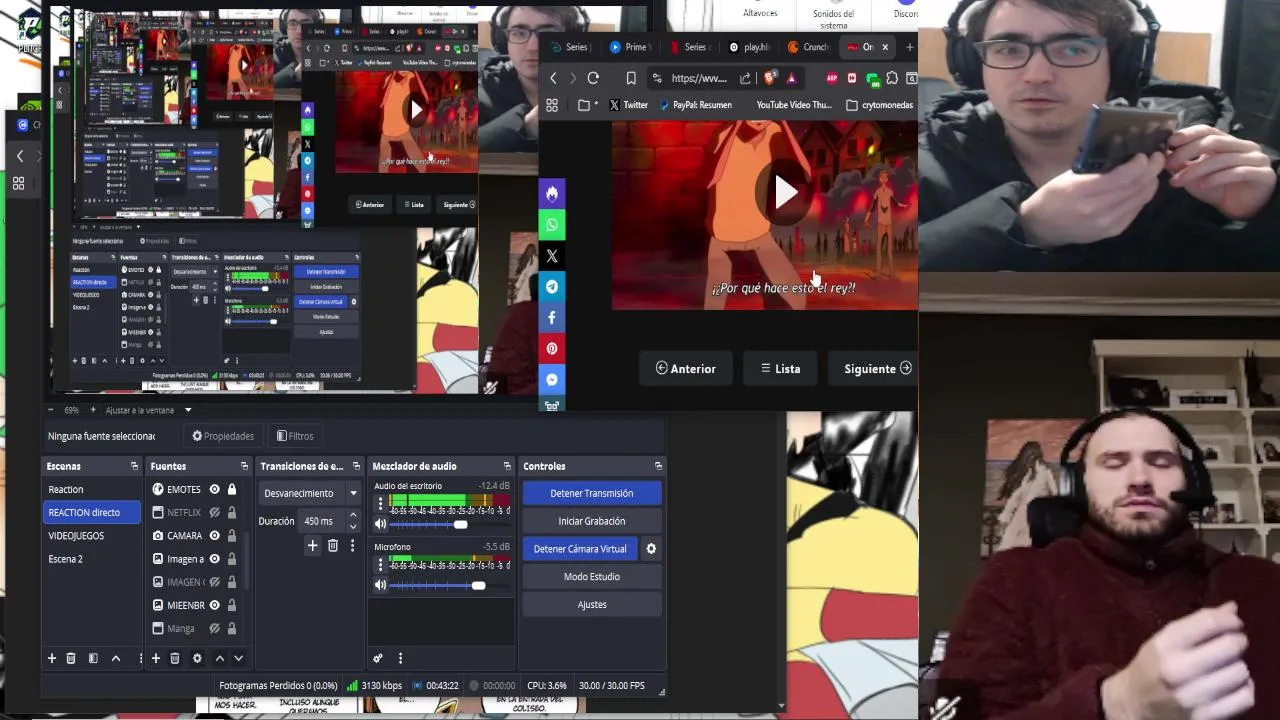
Task: Open source properties gear in Fuentes toolbar
Action: (197, 658)
